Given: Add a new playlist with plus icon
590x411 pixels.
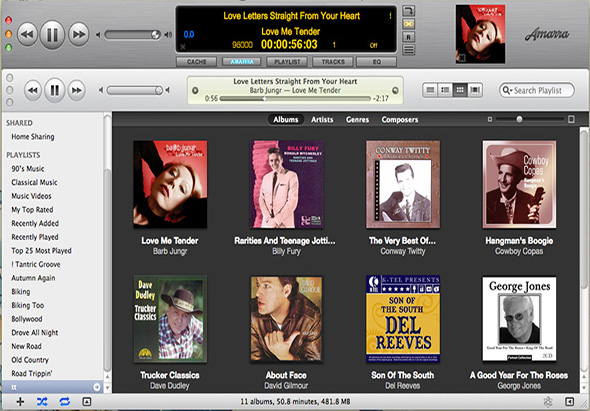Looking at the screenshot, I should point(20,402).
